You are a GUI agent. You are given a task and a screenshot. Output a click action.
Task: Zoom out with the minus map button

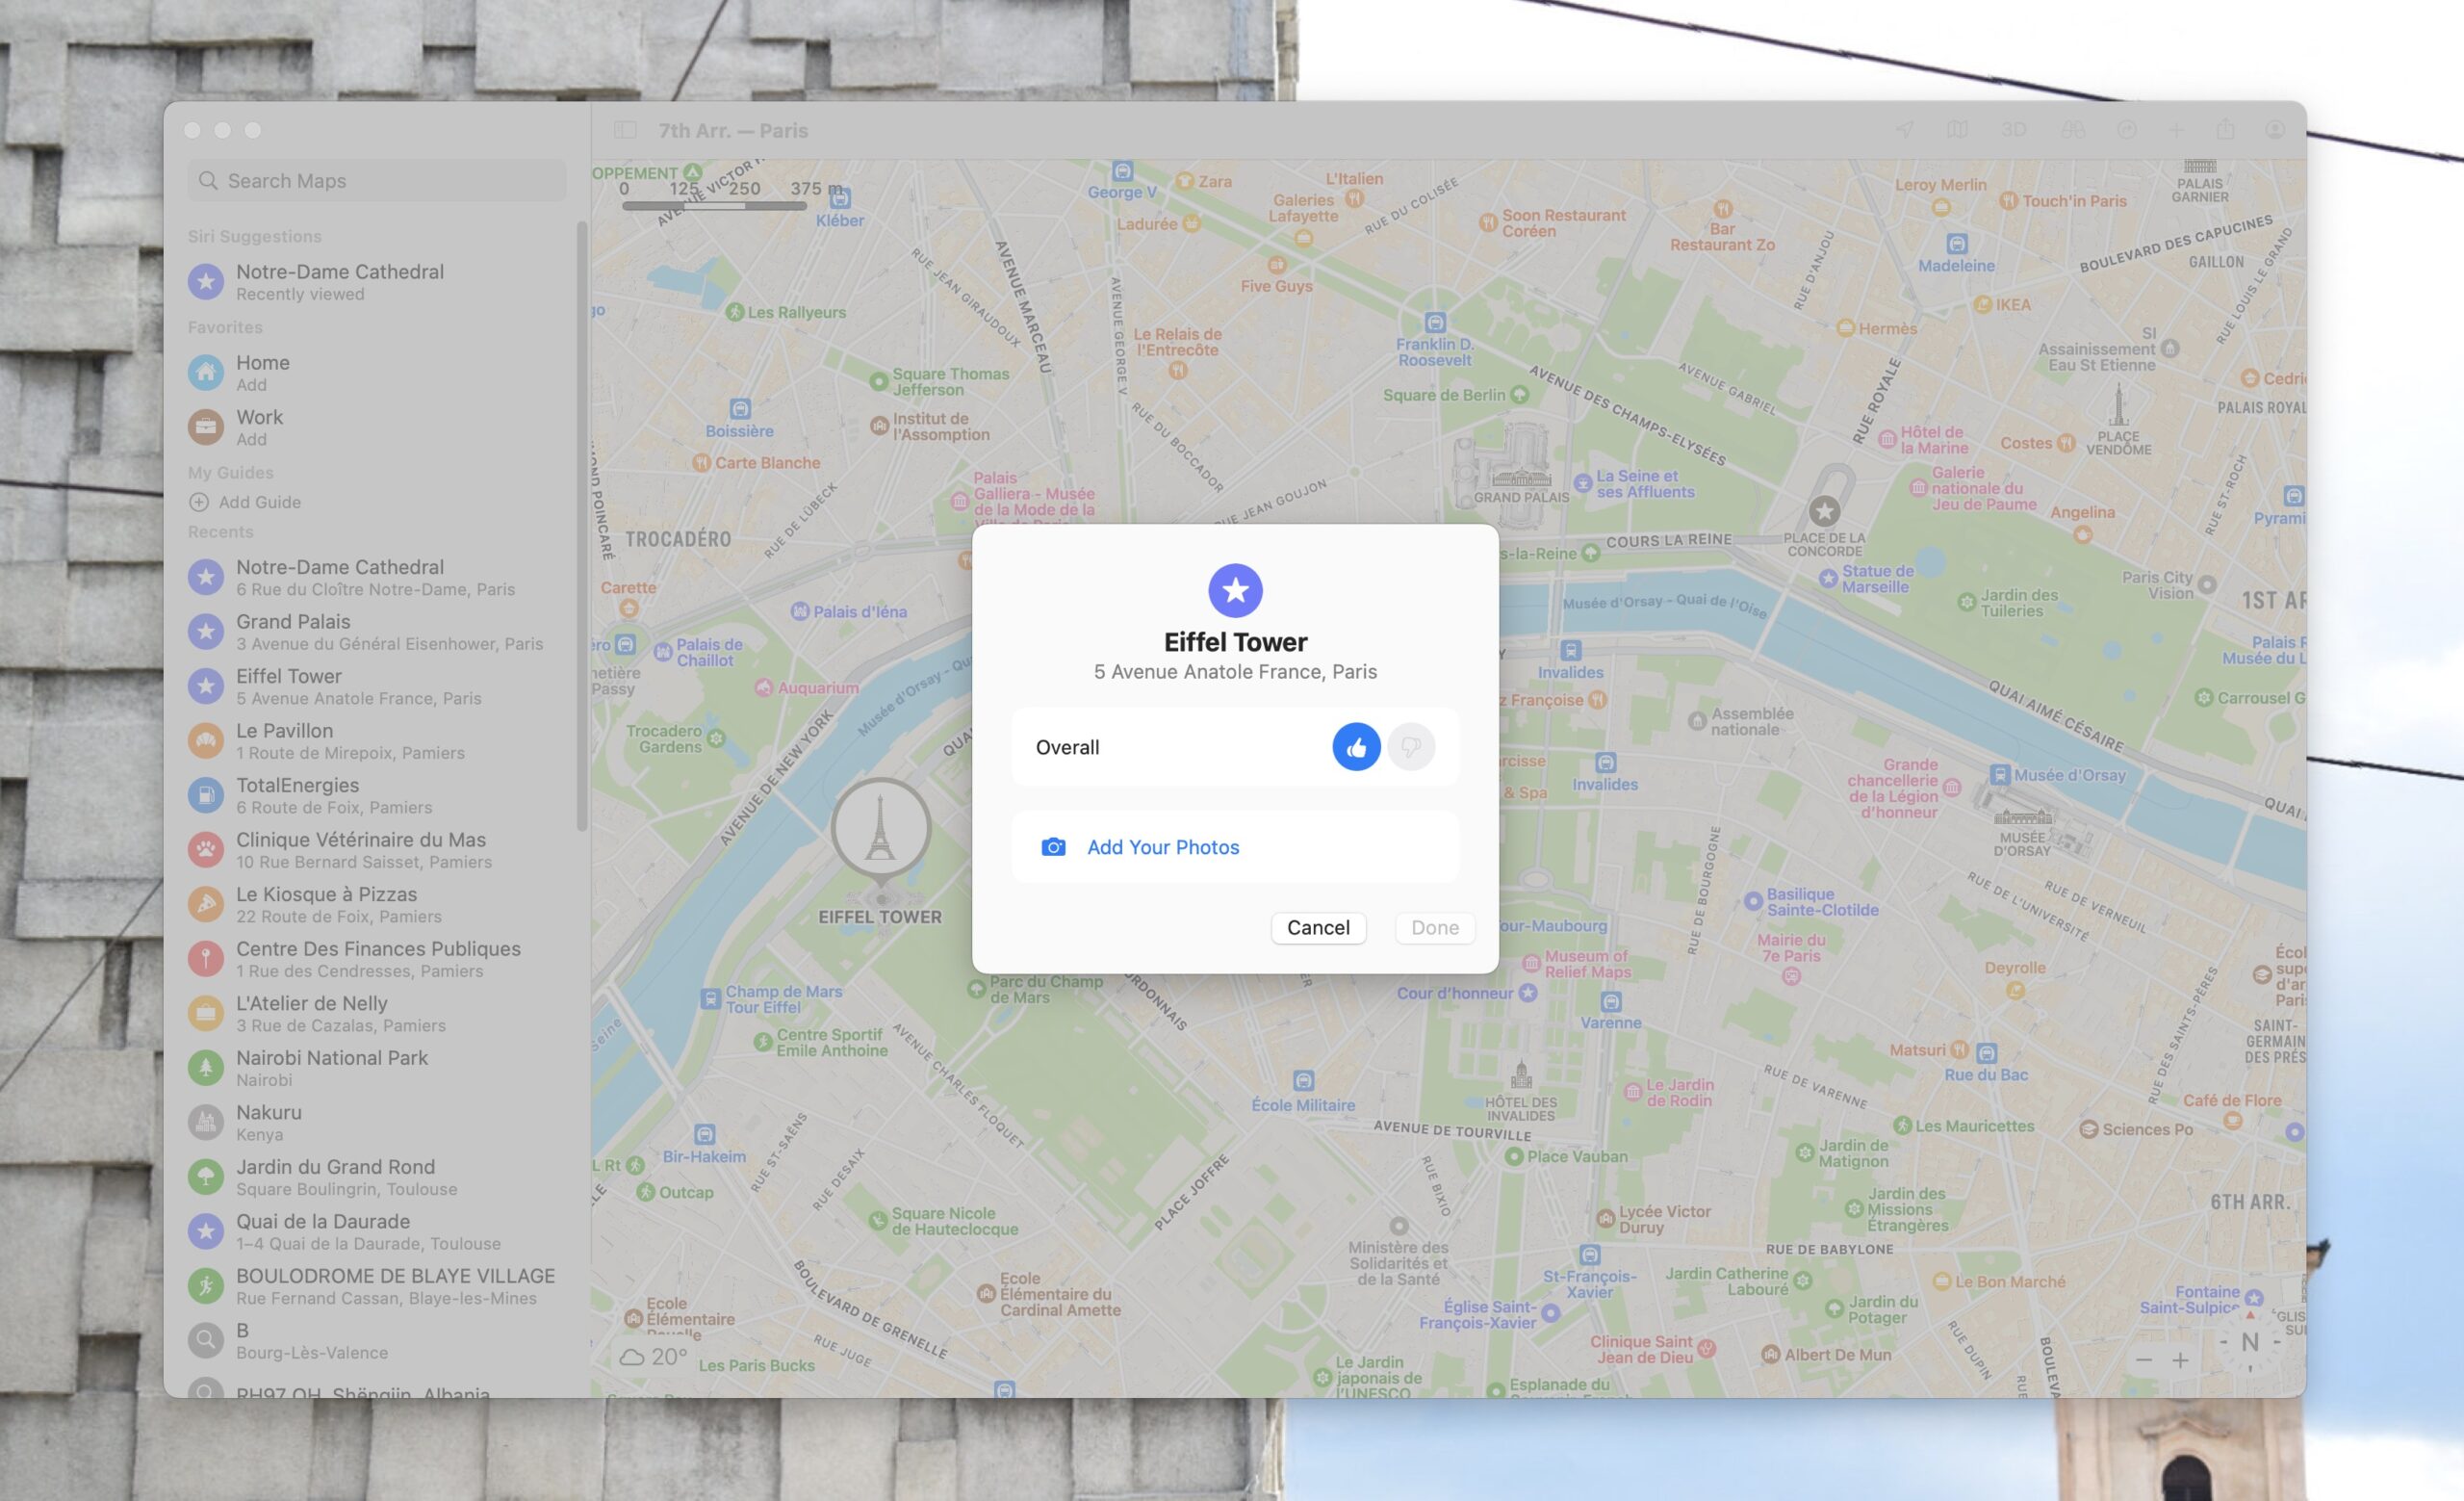click(x=2143, y=1360)
